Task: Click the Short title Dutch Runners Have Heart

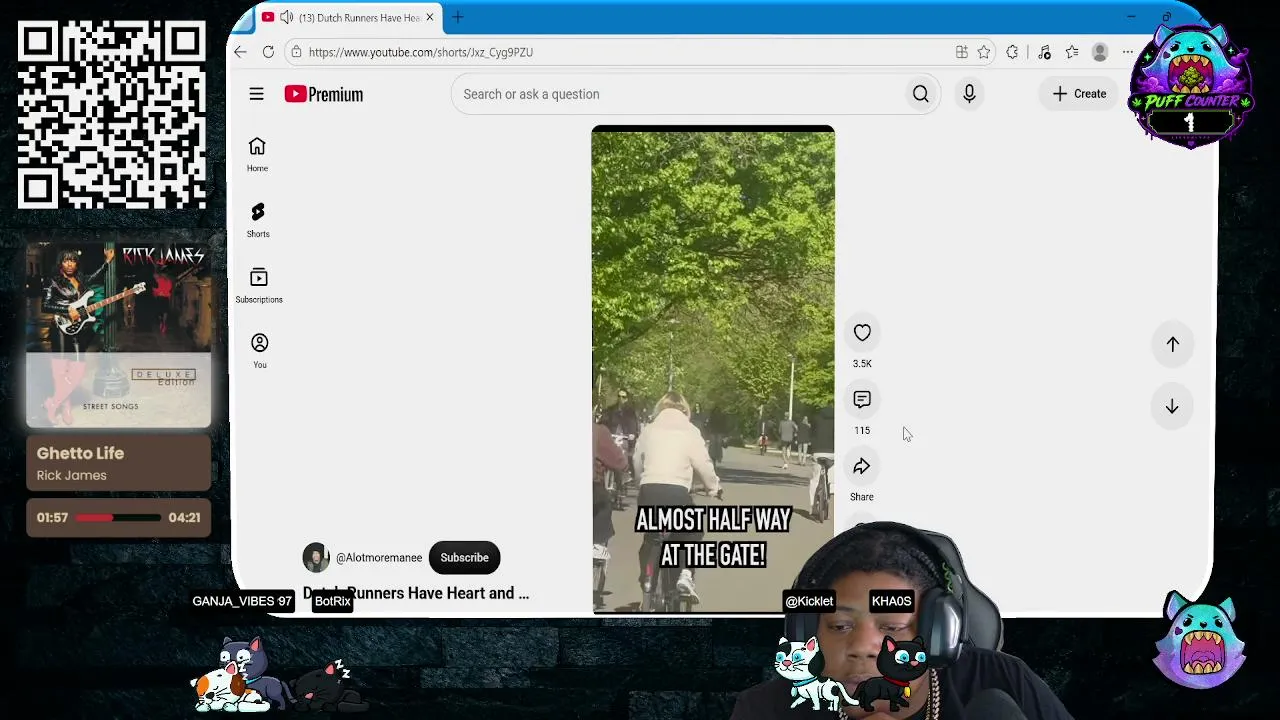Action: pyautogui.click(x=416, y=593)
